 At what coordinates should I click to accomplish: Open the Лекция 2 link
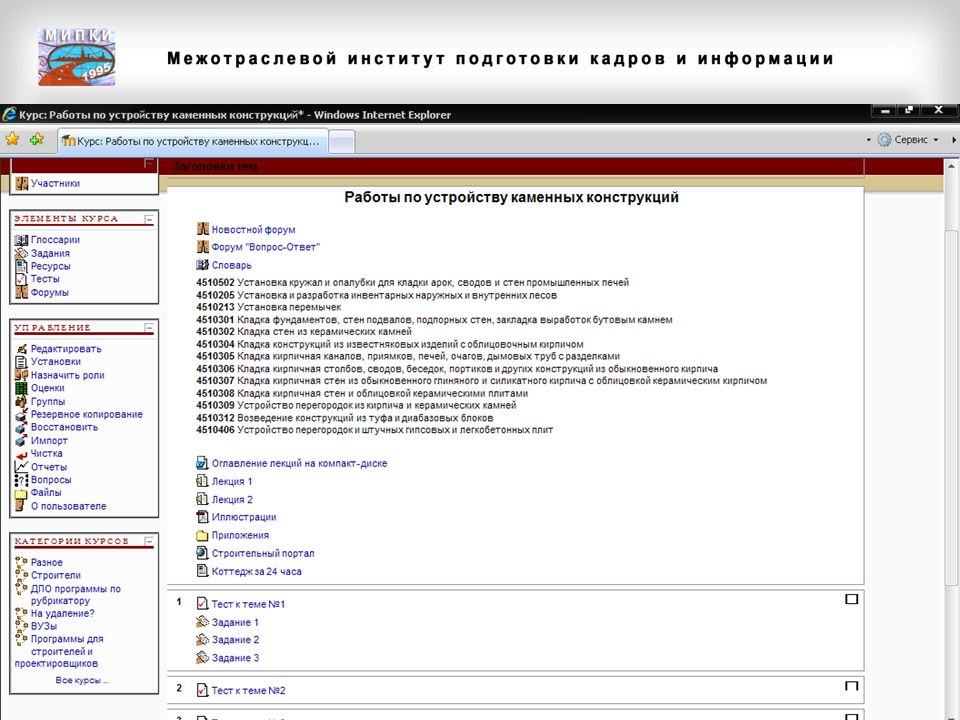coord(232,500)
